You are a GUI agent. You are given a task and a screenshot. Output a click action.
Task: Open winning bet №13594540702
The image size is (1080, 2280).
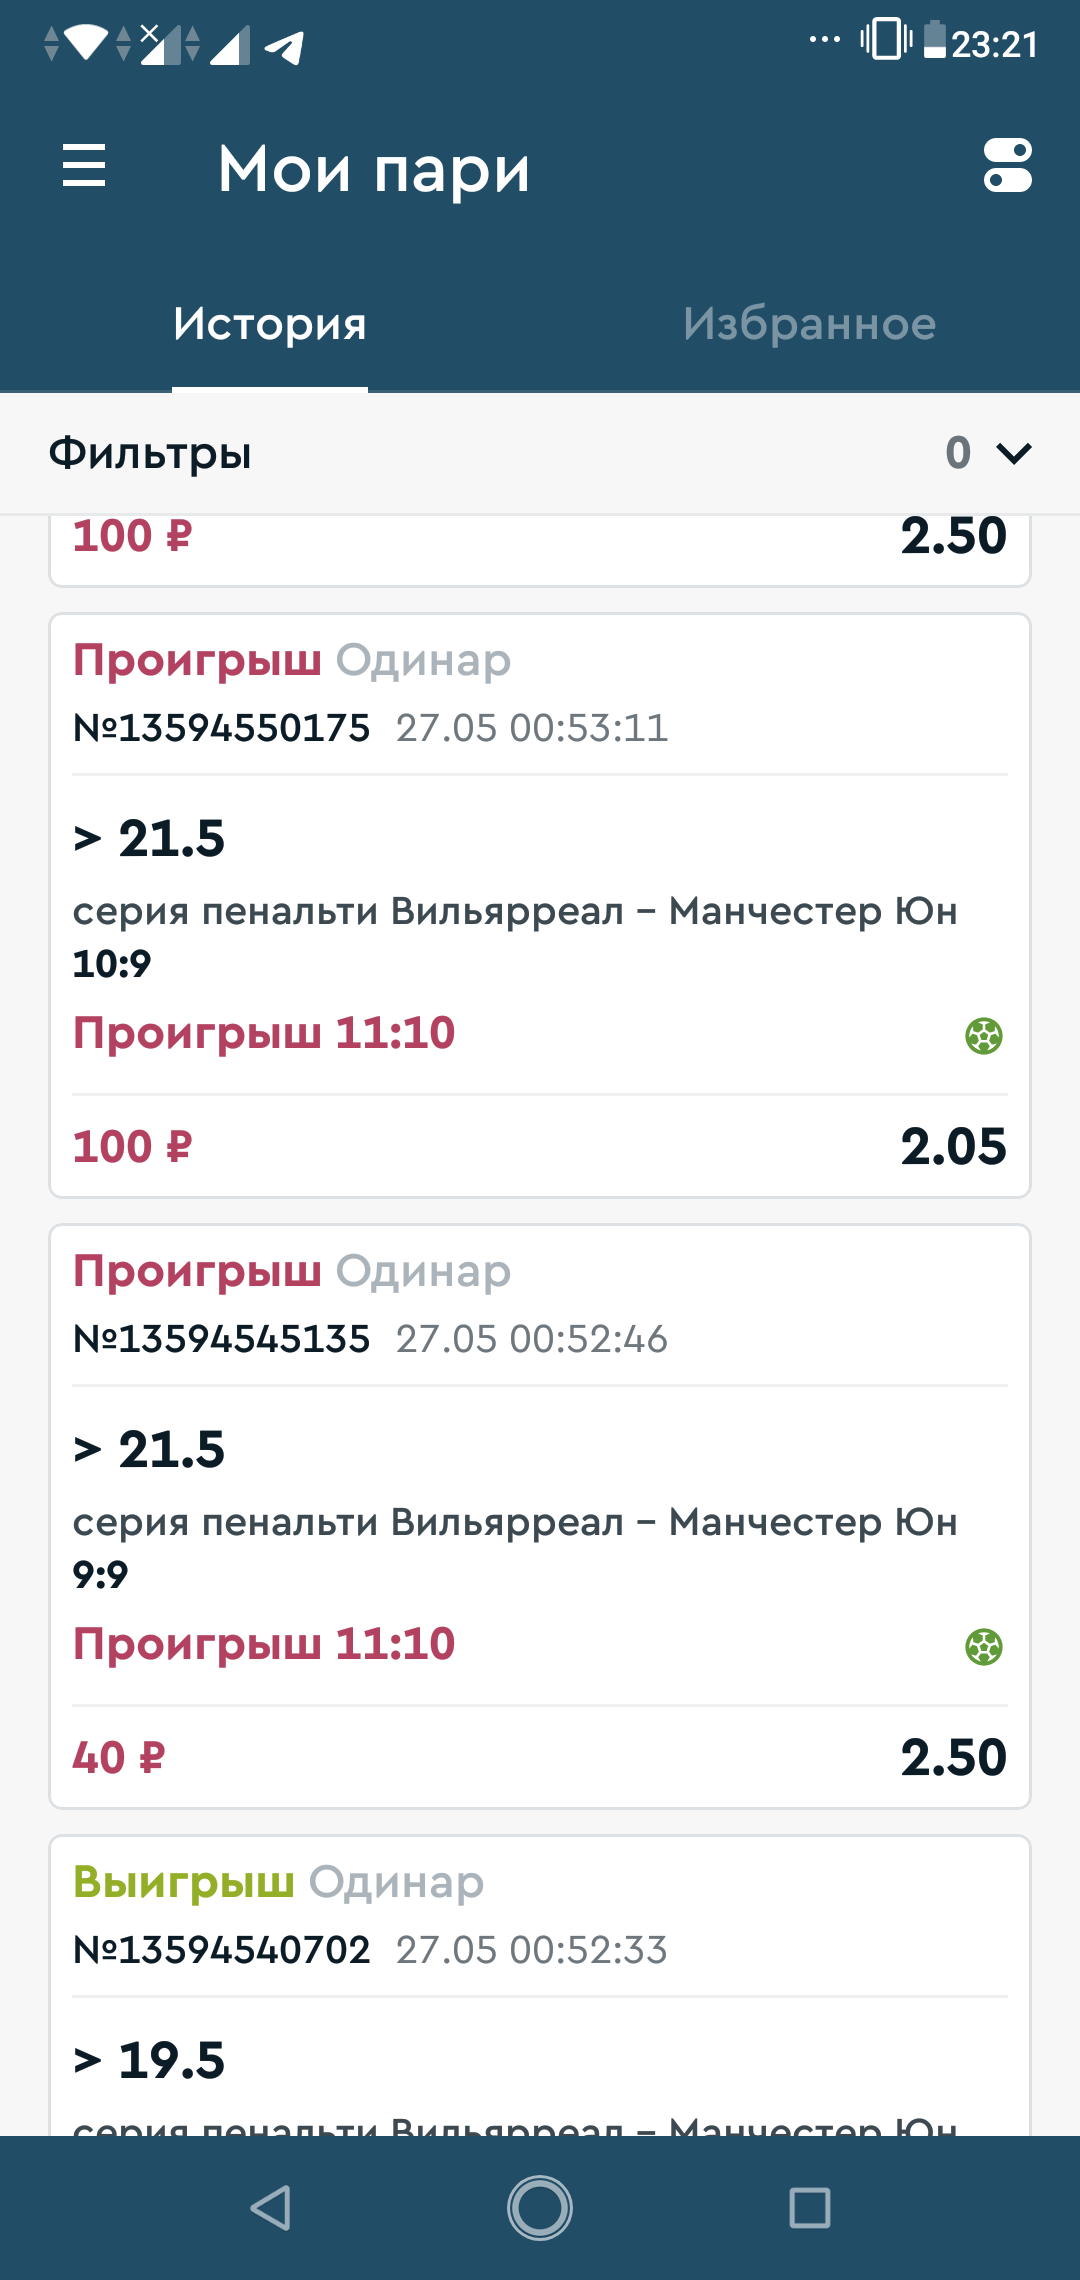click(222, 1950)
